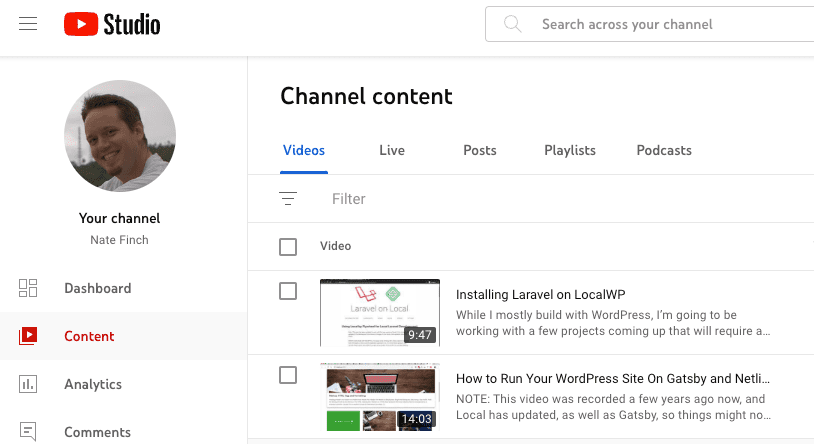Image resolution: width=814 pixels, height=444 pixels.
Task: Click the Your channel label
Action: pyautogui.click(x=119, y=218)
